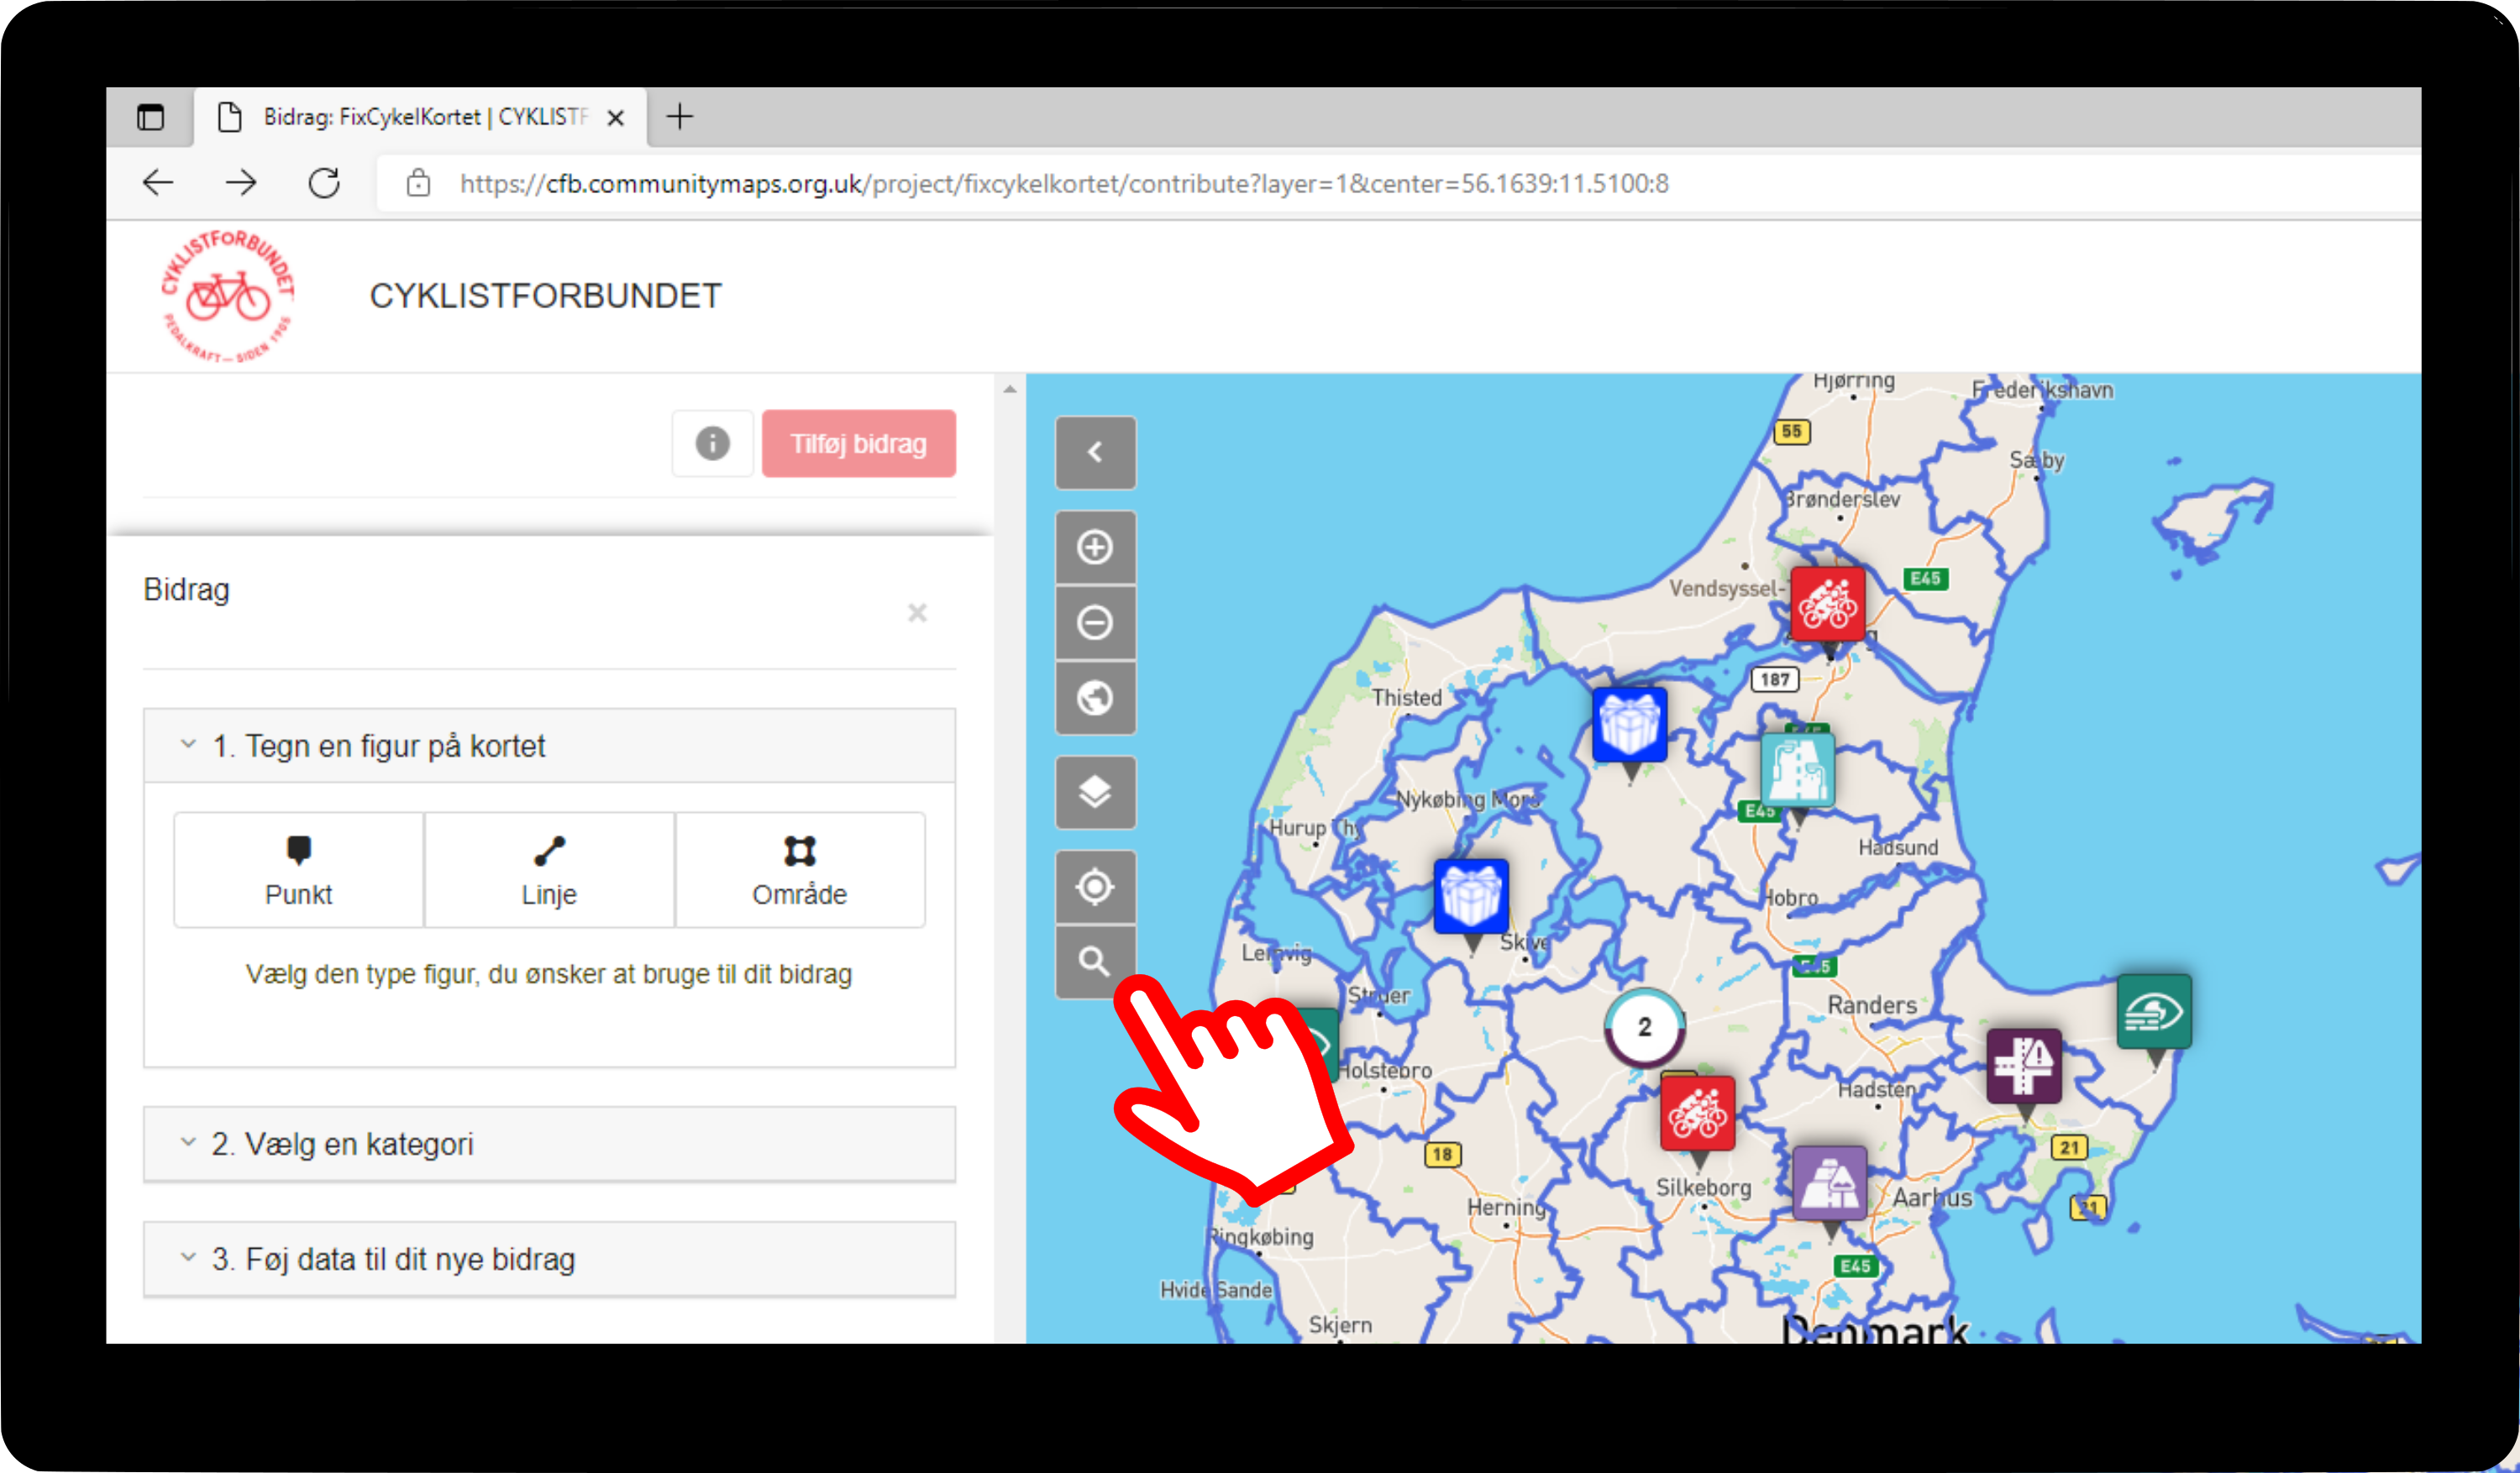Open the map layers control
2520x1473 pixels.
[1095, 792]
